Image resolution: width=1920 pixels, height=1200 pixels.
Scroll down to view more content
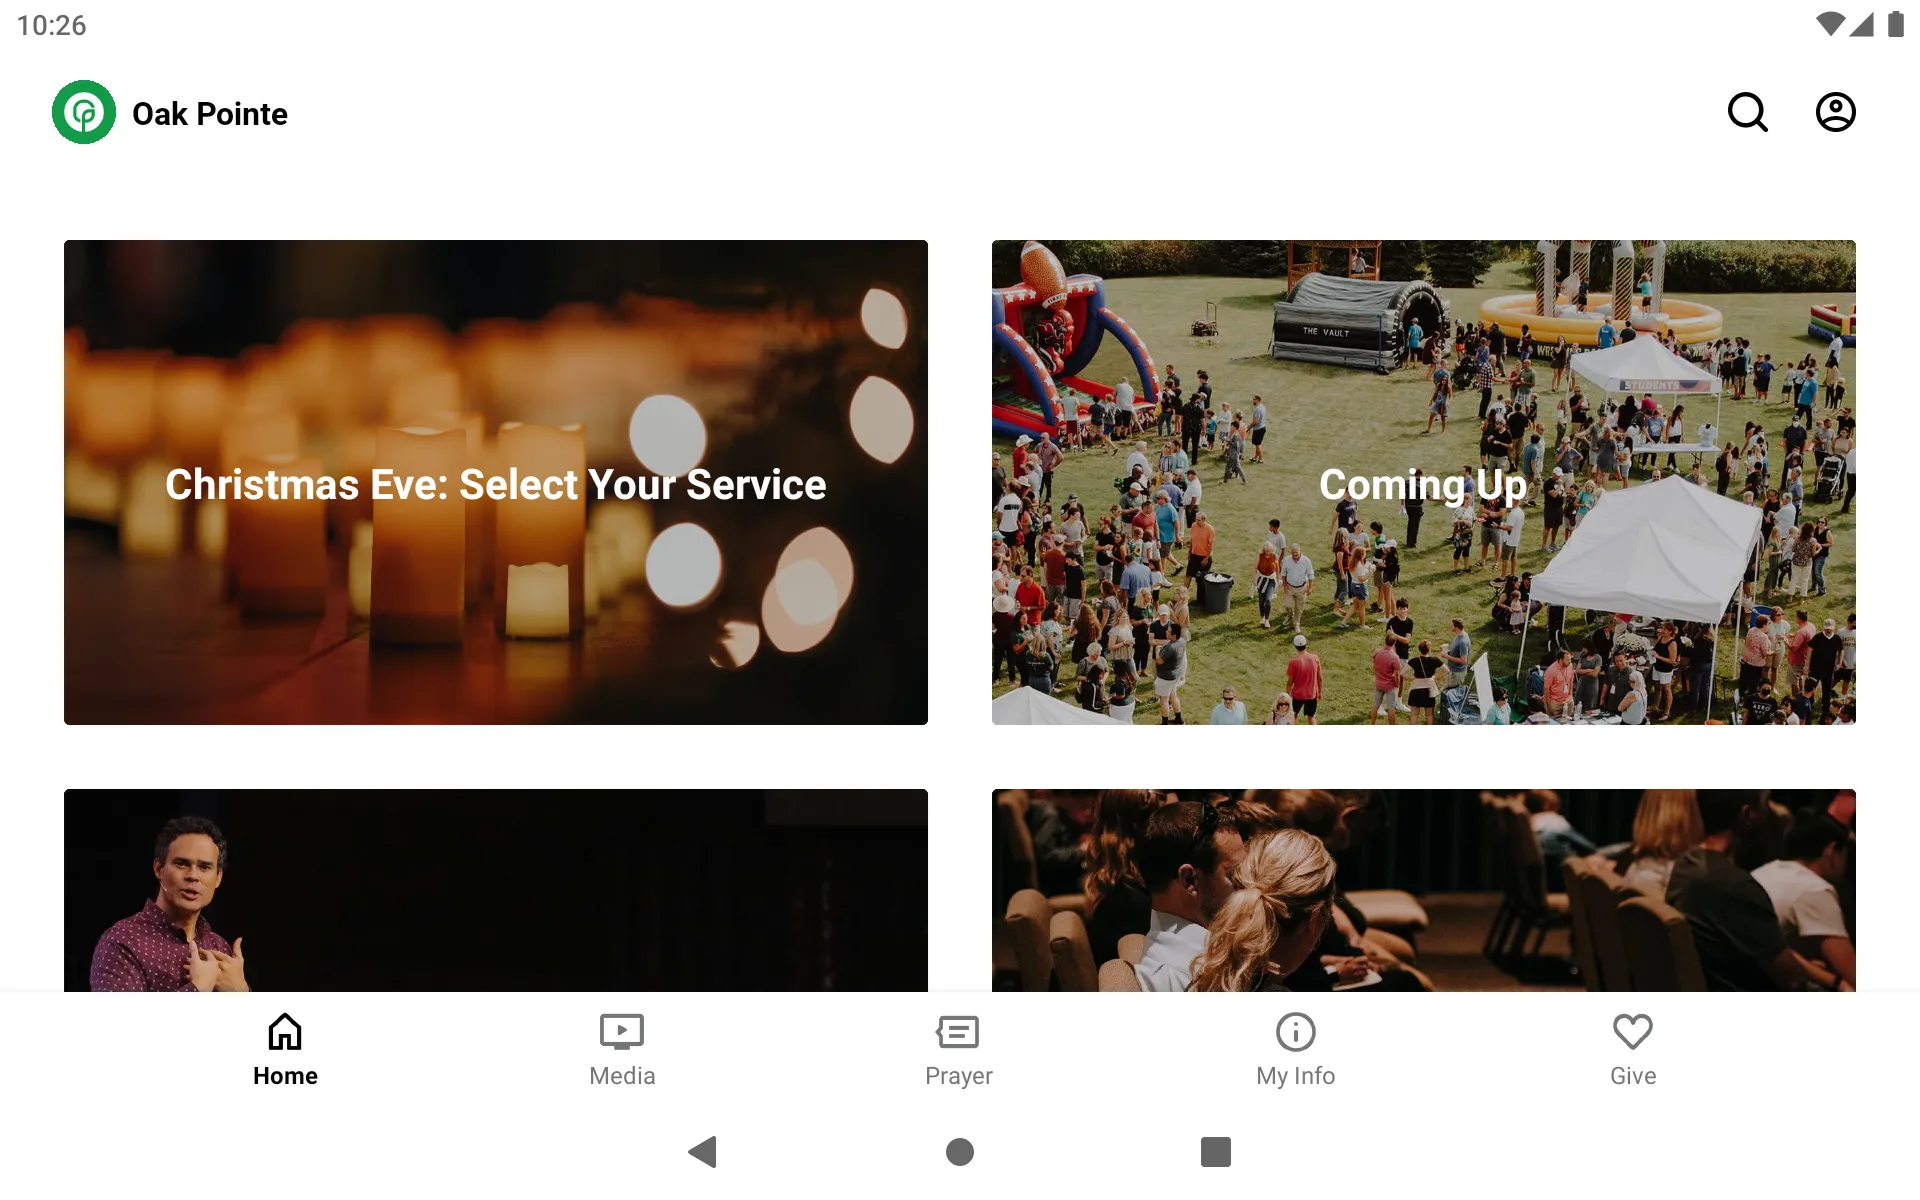[x=959, y=622]
